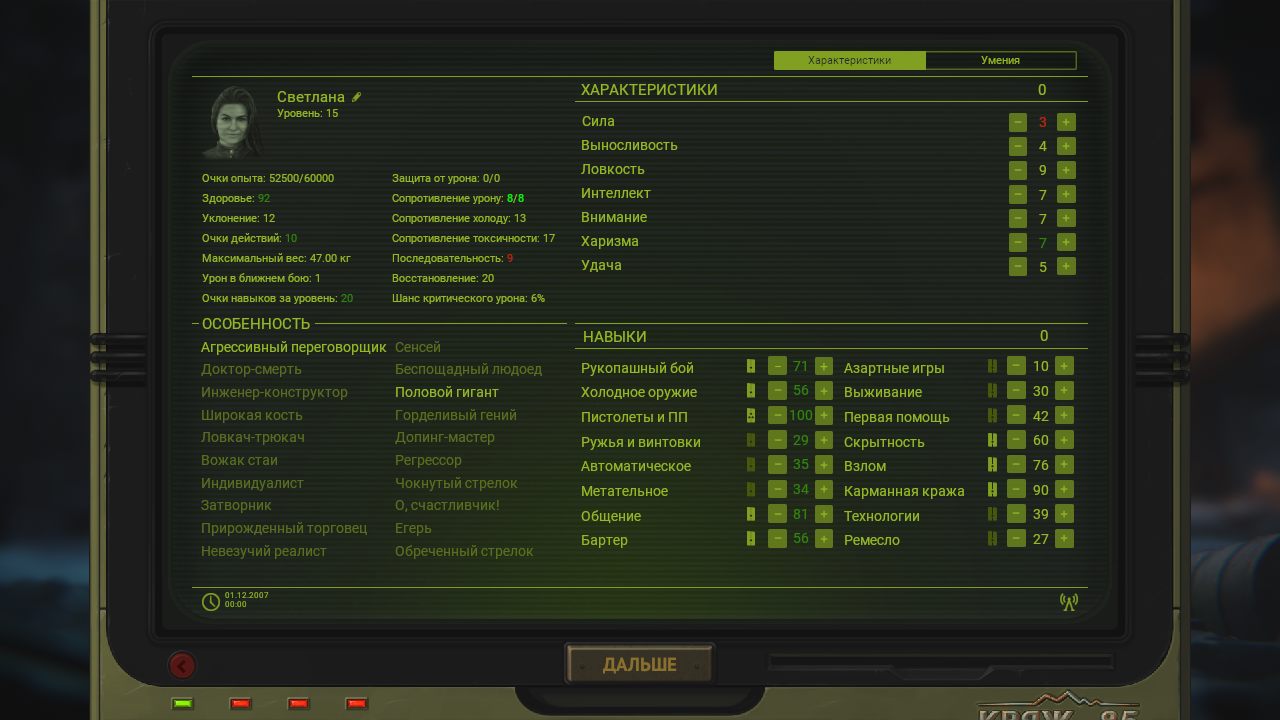Rename character using the pencil icon
The width and height of the screenshot is (1280, 720).
tap(356, 96)
